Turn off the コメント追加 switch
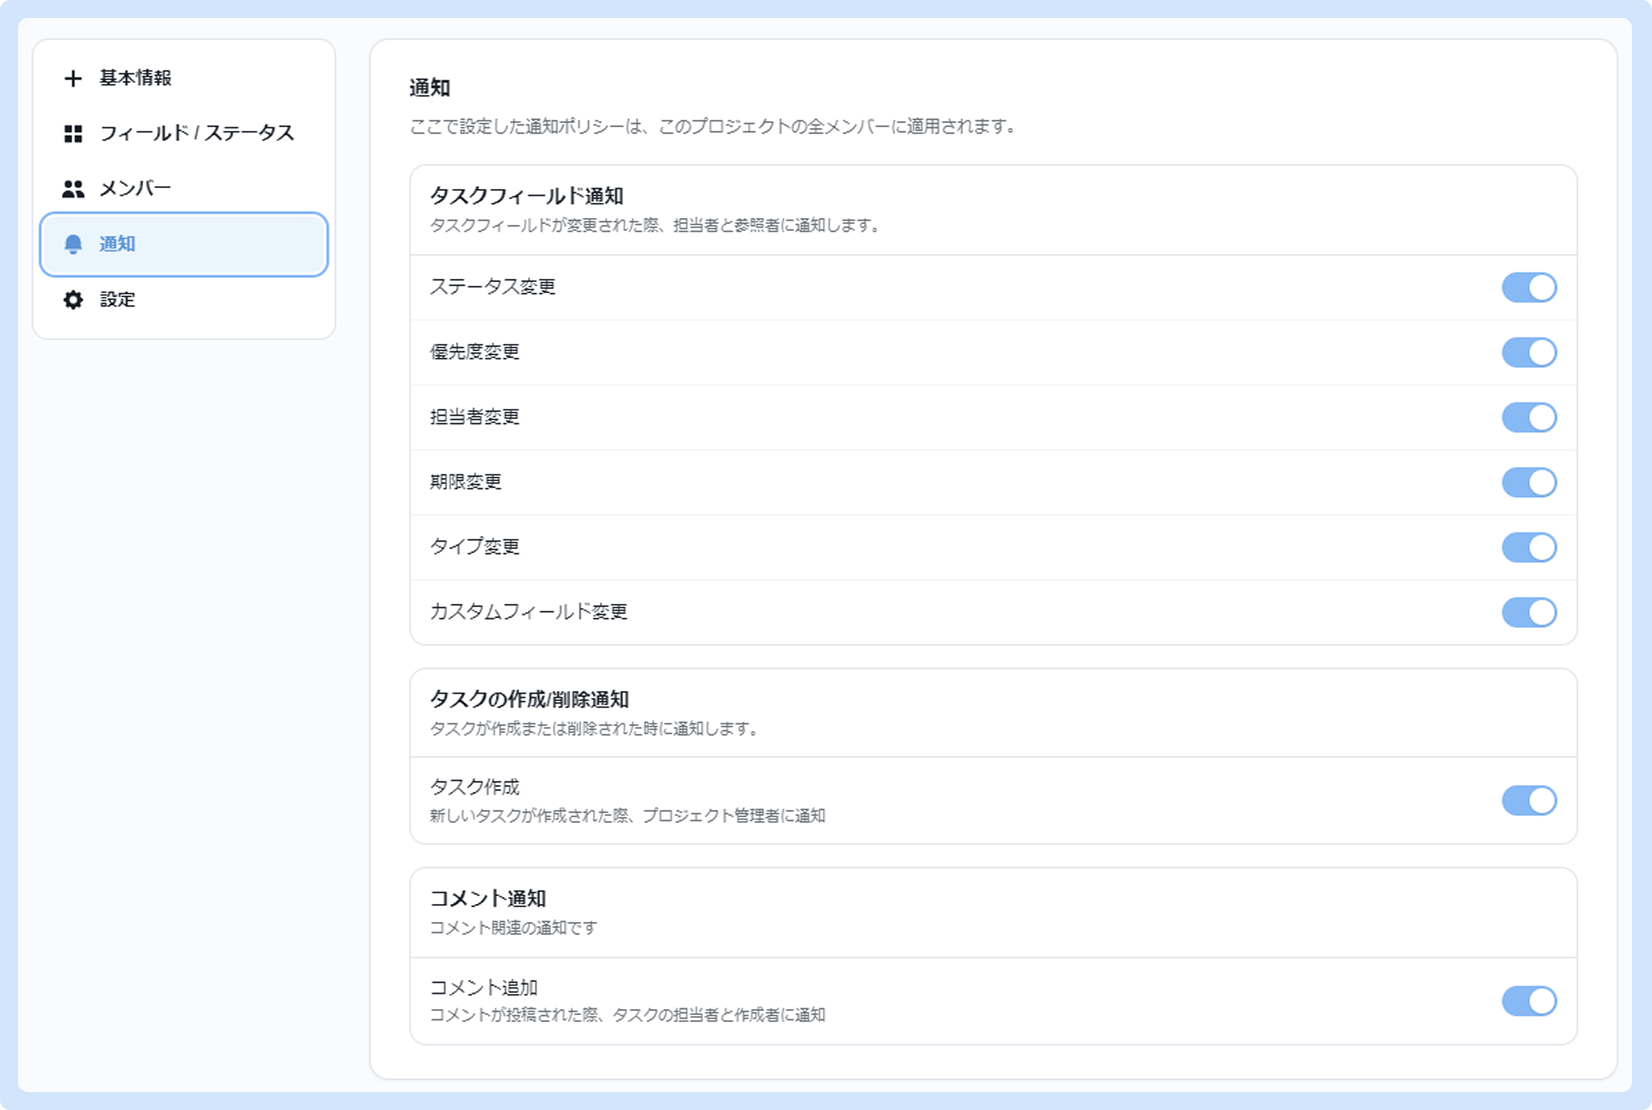The width and height of the screenshot is (1652, 1110). (1529, 1001)
